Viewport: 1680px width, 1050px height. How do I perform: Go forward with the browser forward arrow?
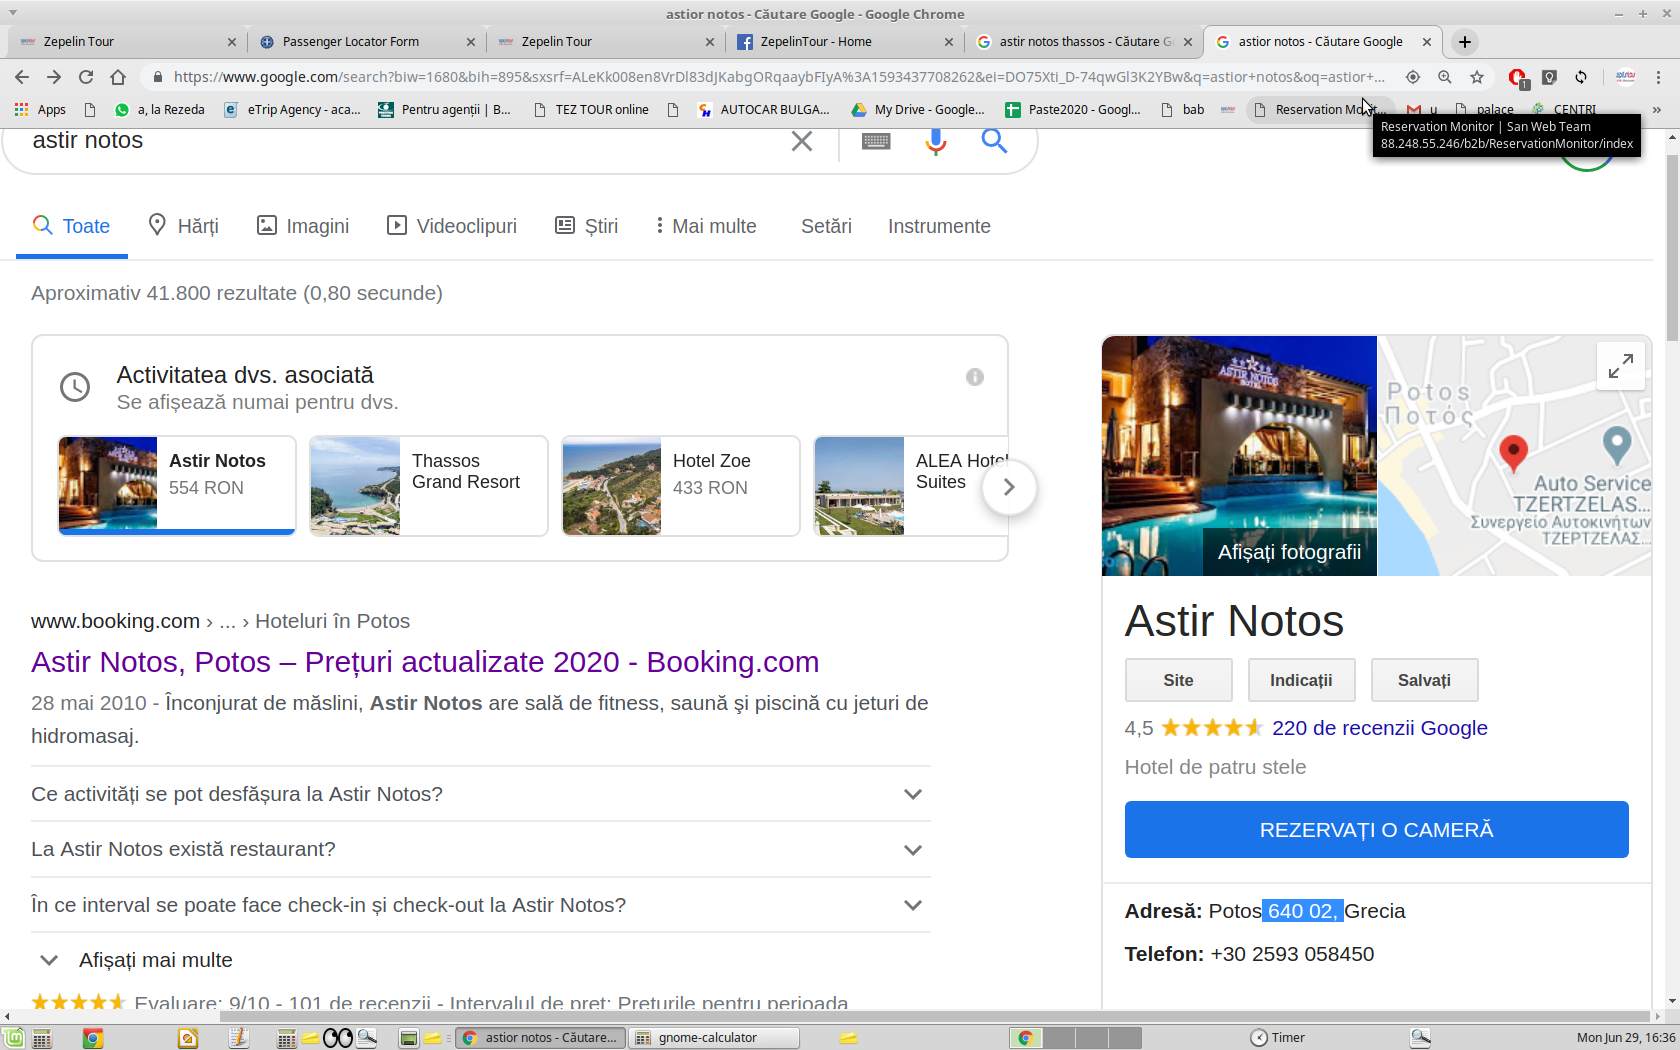[x=54, y=77]
